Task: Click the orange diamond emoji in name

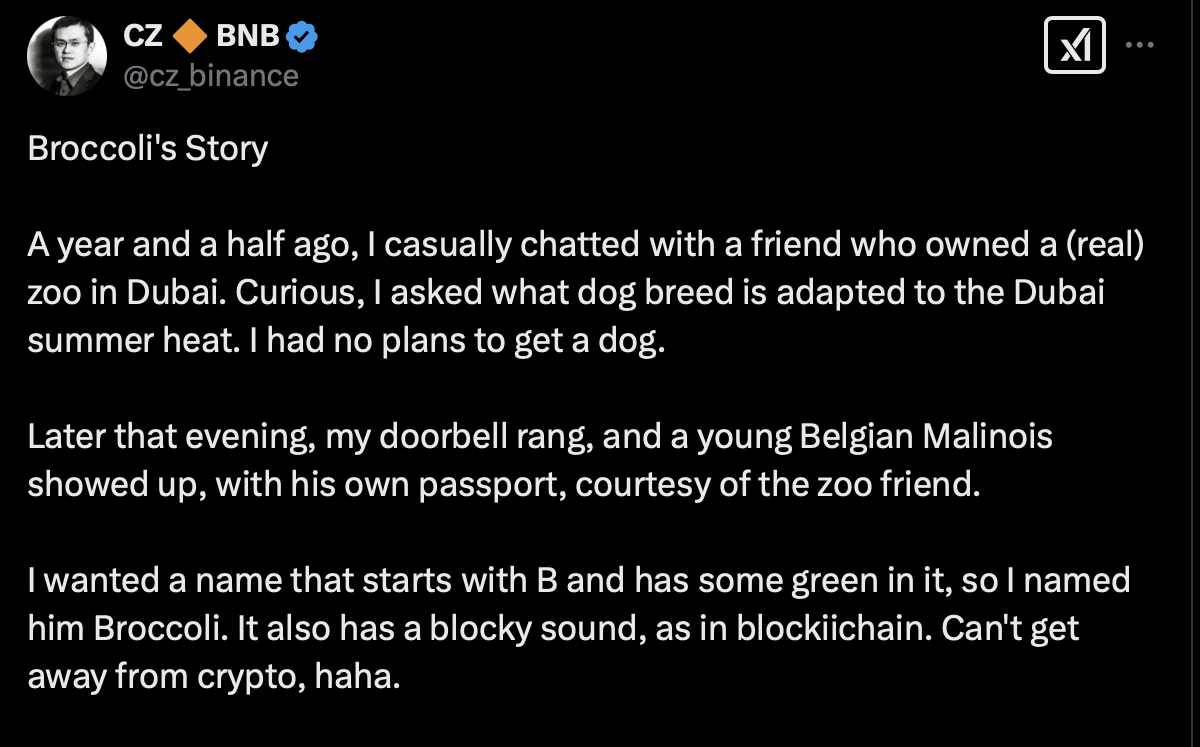Action: point(188,38)
